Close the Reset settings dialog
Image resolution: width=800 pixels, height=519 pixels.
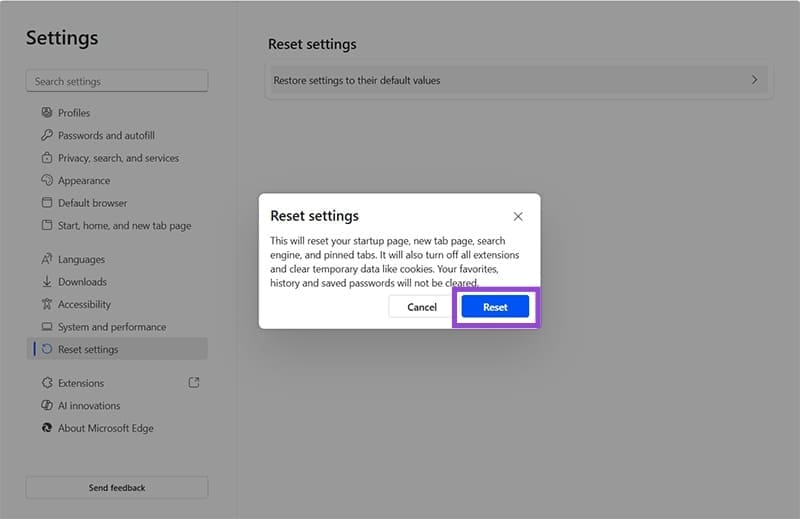pos(517,216)
